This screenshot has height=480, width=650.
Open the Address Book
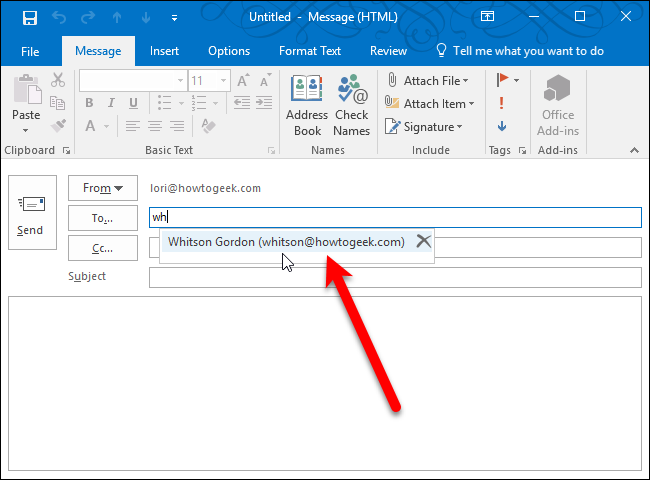307,105
